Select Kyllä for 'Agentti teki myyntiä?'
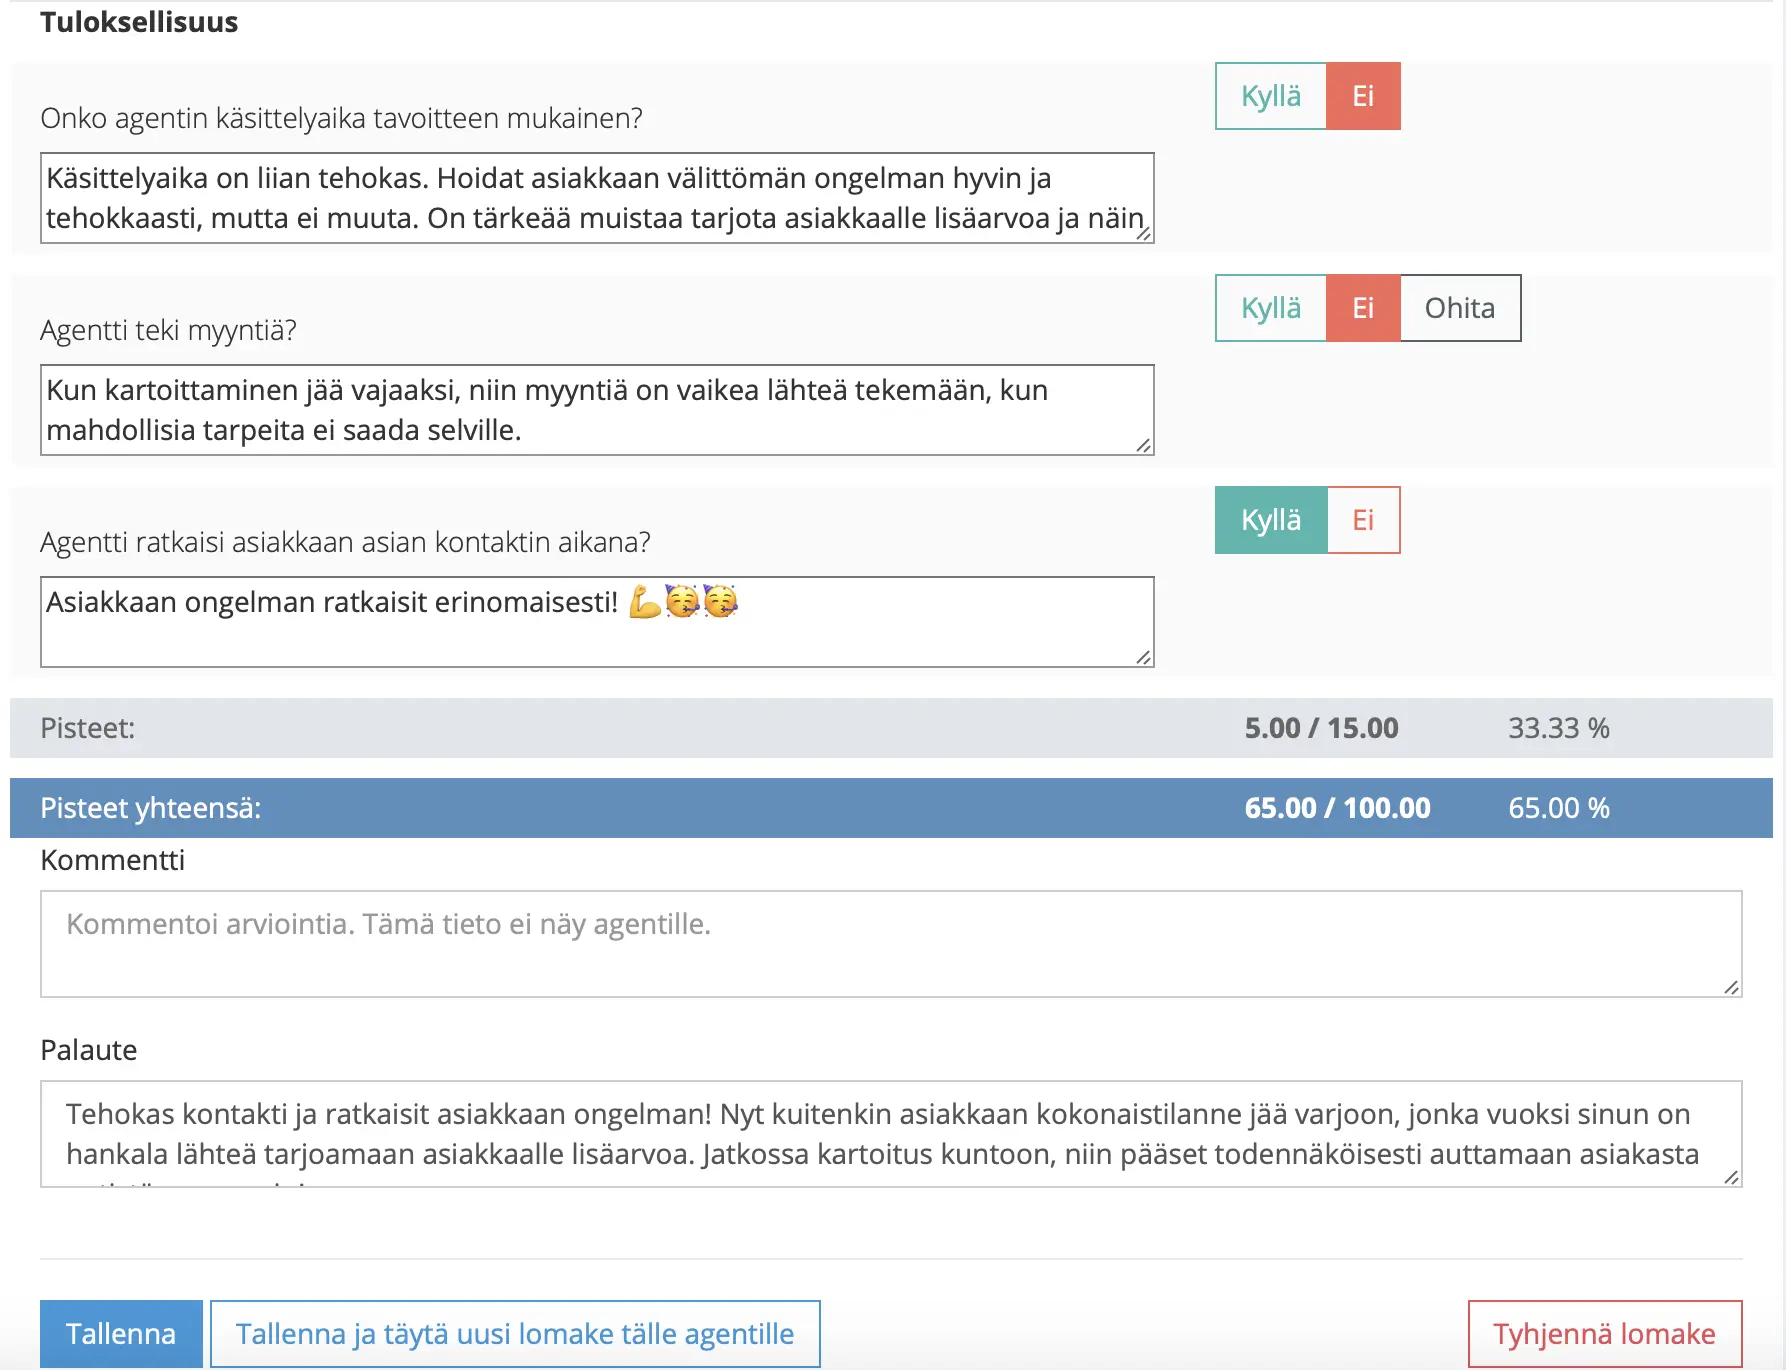The width and height of the screenshot is (1786, 1370). [x=1270, y=308]
